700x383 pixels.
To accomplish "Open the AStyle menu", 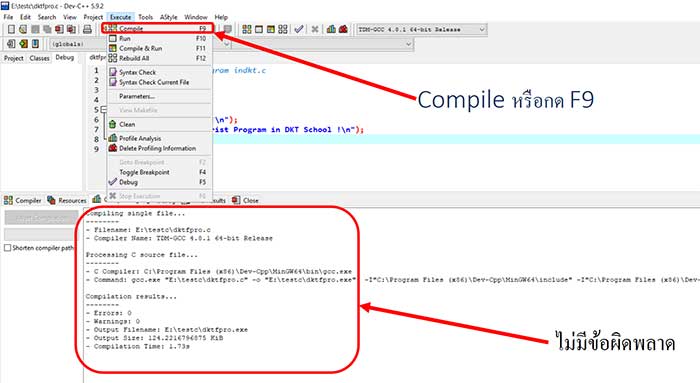I will [169, 17].
